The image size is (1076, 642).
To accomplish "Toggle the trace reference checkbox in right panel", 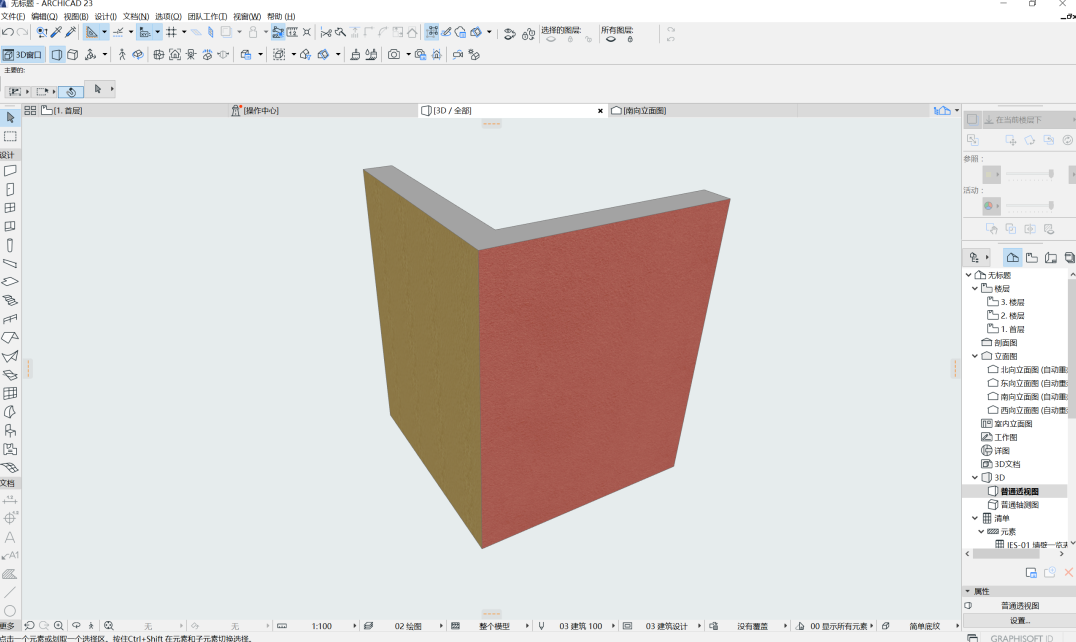I will pos(972,119).
